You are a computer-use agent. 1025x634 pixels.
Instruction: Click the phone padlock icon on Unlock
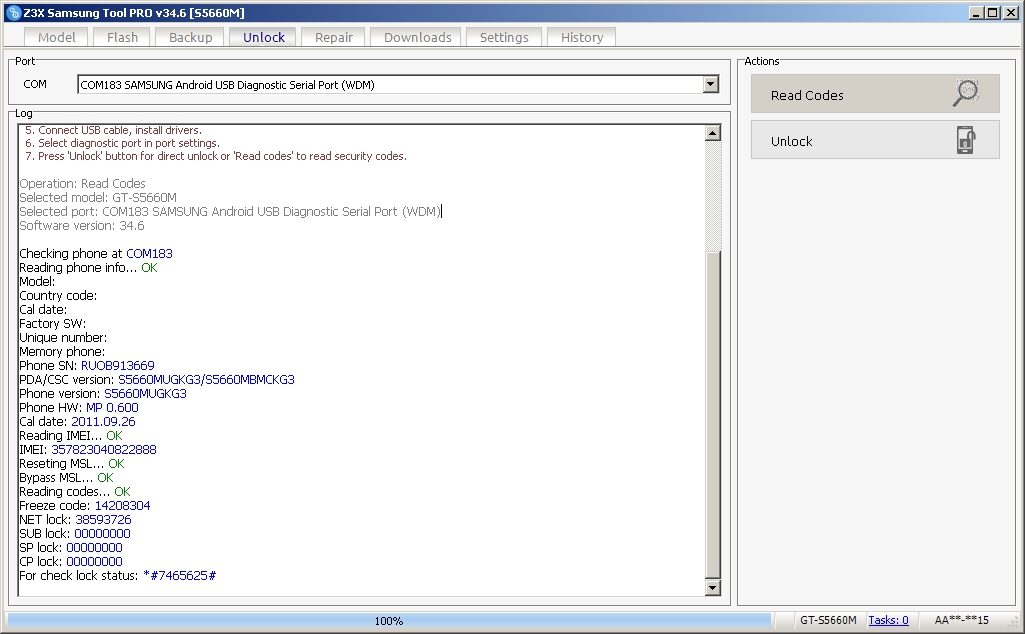click(966, 141)
